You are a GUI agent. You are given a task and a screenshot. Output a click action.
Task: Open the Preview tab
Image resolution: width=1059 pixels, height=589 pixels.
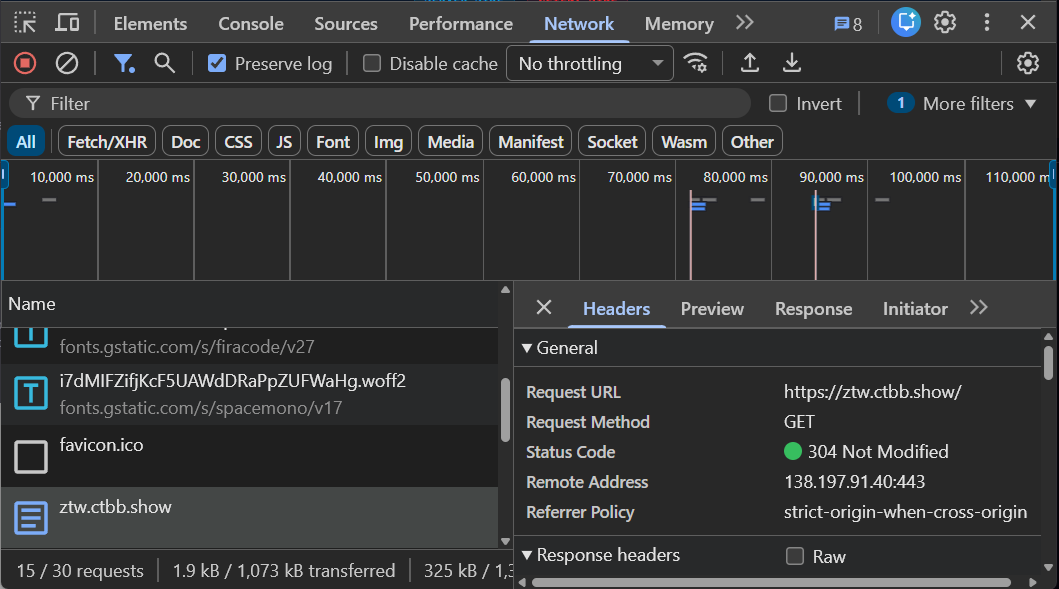point(711,308)
